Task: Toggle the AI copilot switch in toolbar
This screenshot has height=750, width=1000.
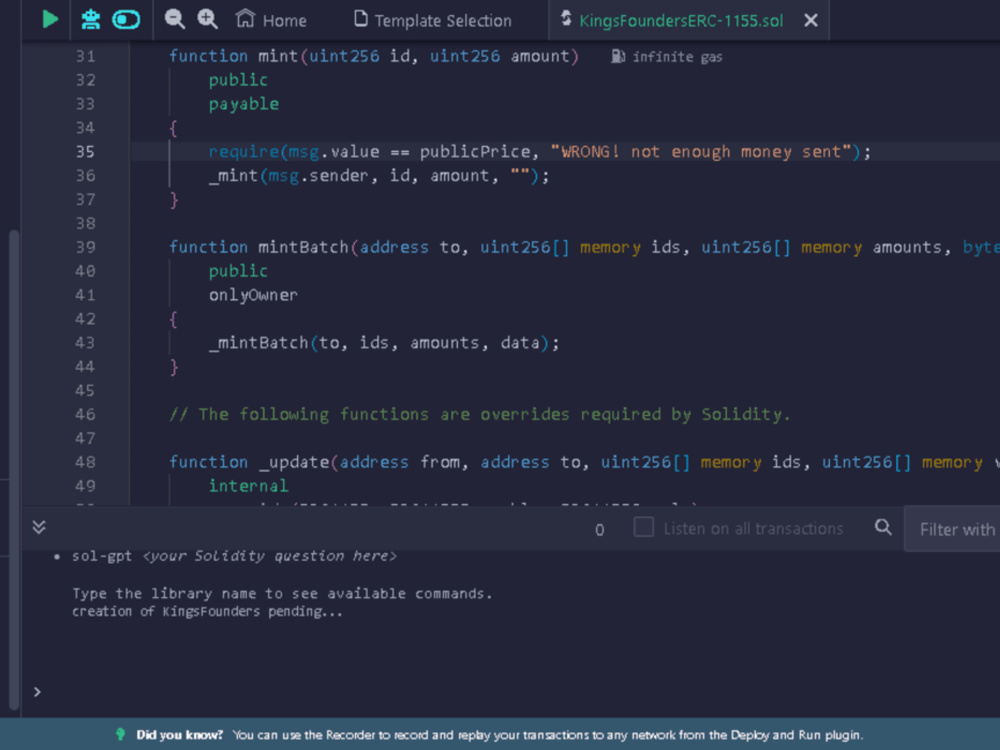Action: click(126, 20)
